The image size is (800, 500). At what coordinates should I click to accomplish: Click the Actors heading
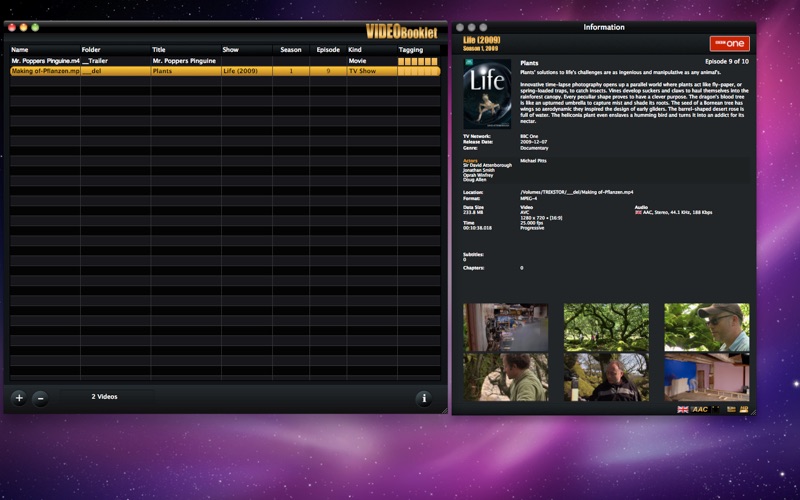(x=470, y=161)
